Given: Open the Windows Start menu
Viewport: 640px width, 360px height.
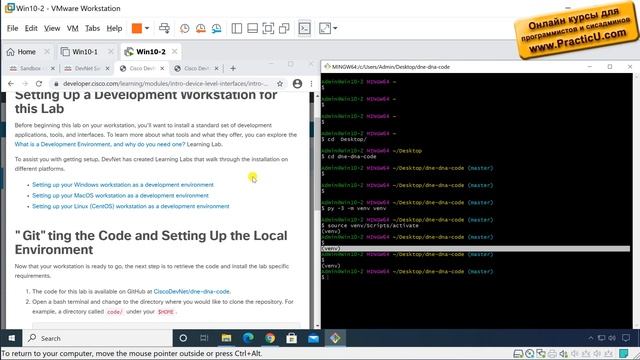Looking at the screenshot, I should 12,338.
